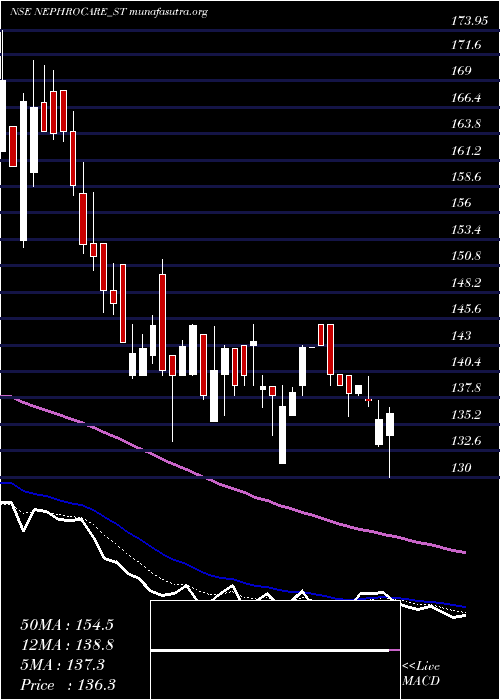Click the 156 price axis label

(462, 203)
